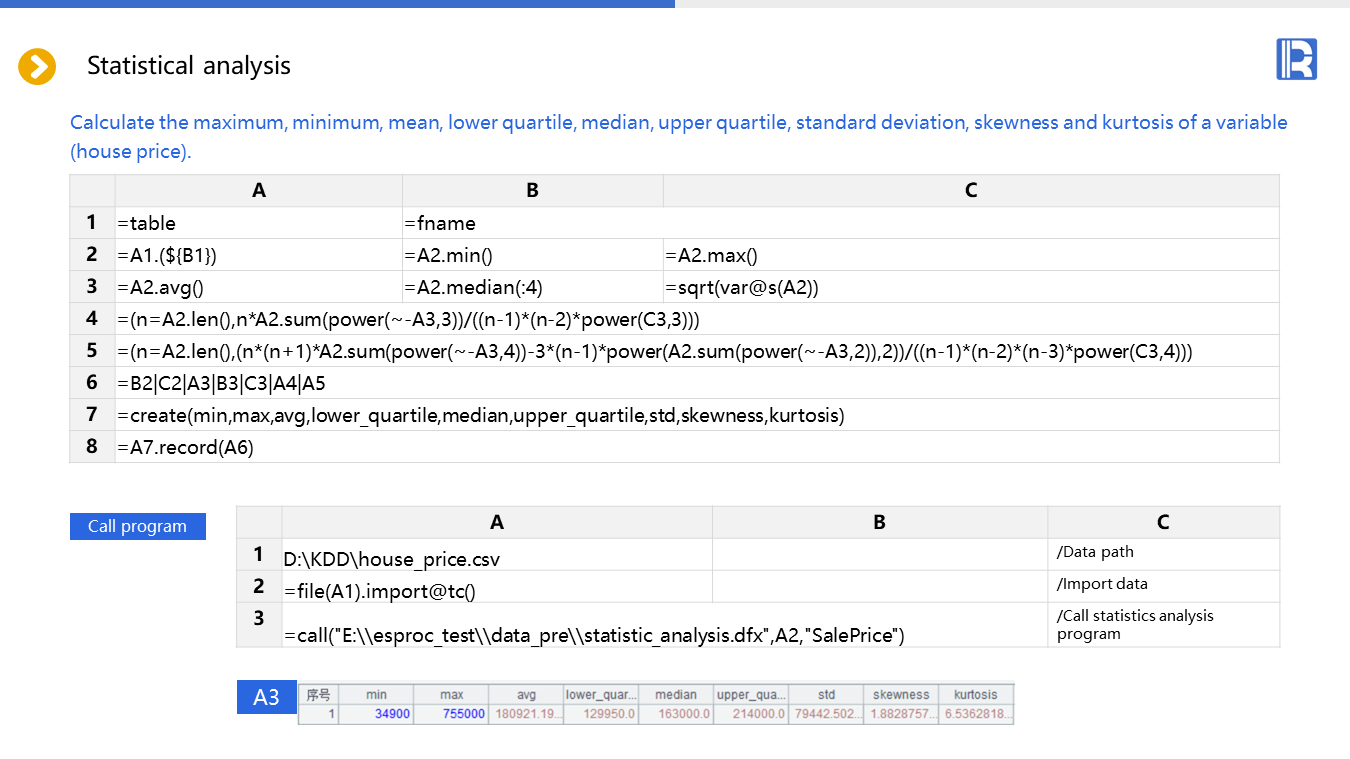Image resolution: width=1350 pixels, height=759 pixels.
Task: Click cell containing =A2.median(:4)
Action: pos(532,287)
